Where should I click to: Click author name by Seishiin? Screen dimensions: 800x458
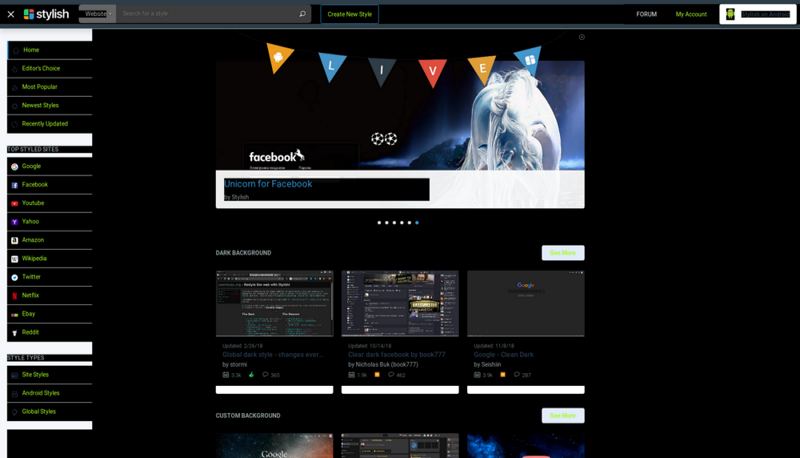click(x=487, y=365)
